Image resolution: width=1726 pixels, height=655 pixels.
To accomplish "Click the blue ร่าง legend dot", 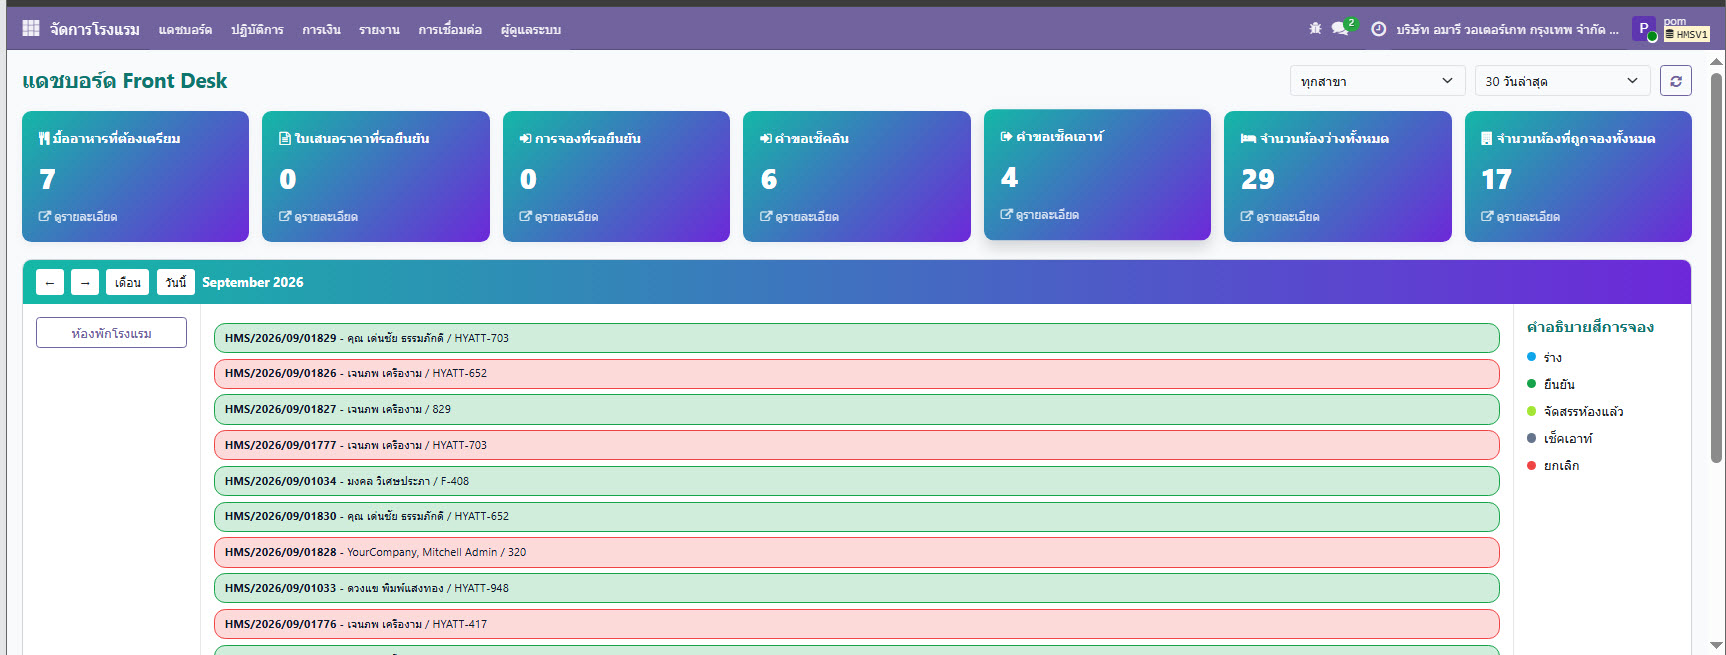I will tap(1531, 357).
